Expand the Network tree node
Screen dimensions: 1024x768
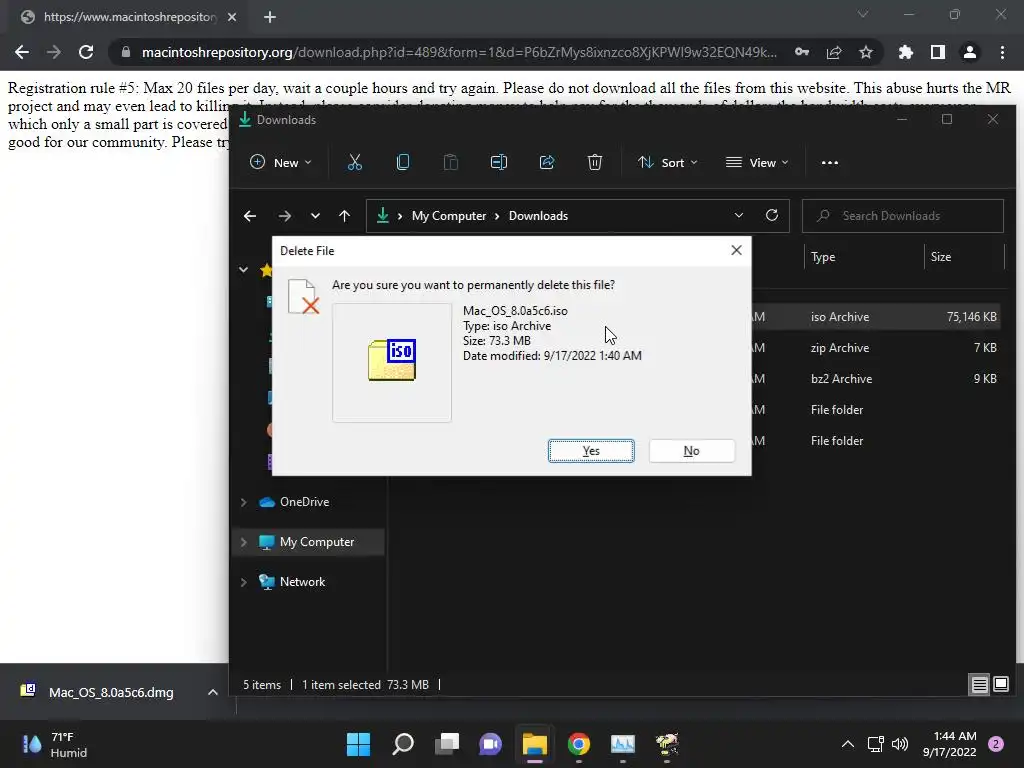point(243,582)
